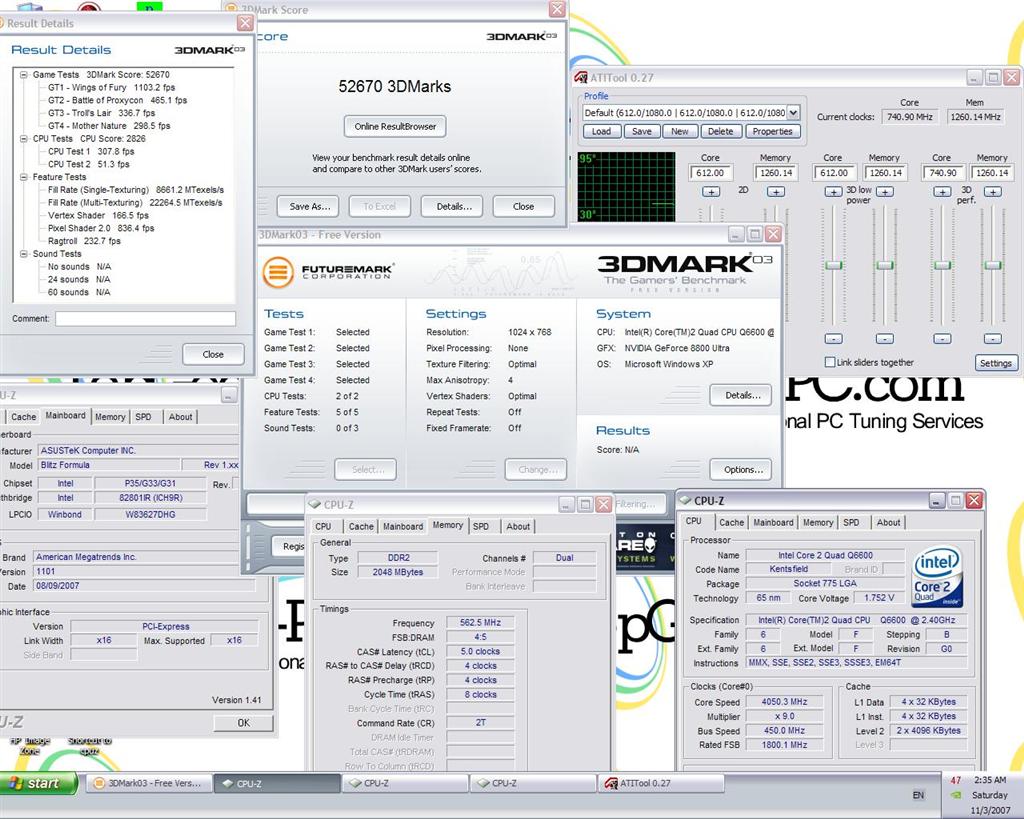Increase 2D Memory clock plus button
1024x819 pixels.
(775, 192)
